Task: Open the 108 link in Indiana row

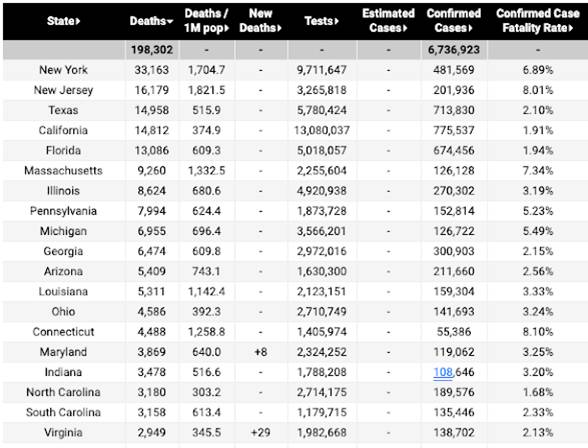Action: pos(443,372)
